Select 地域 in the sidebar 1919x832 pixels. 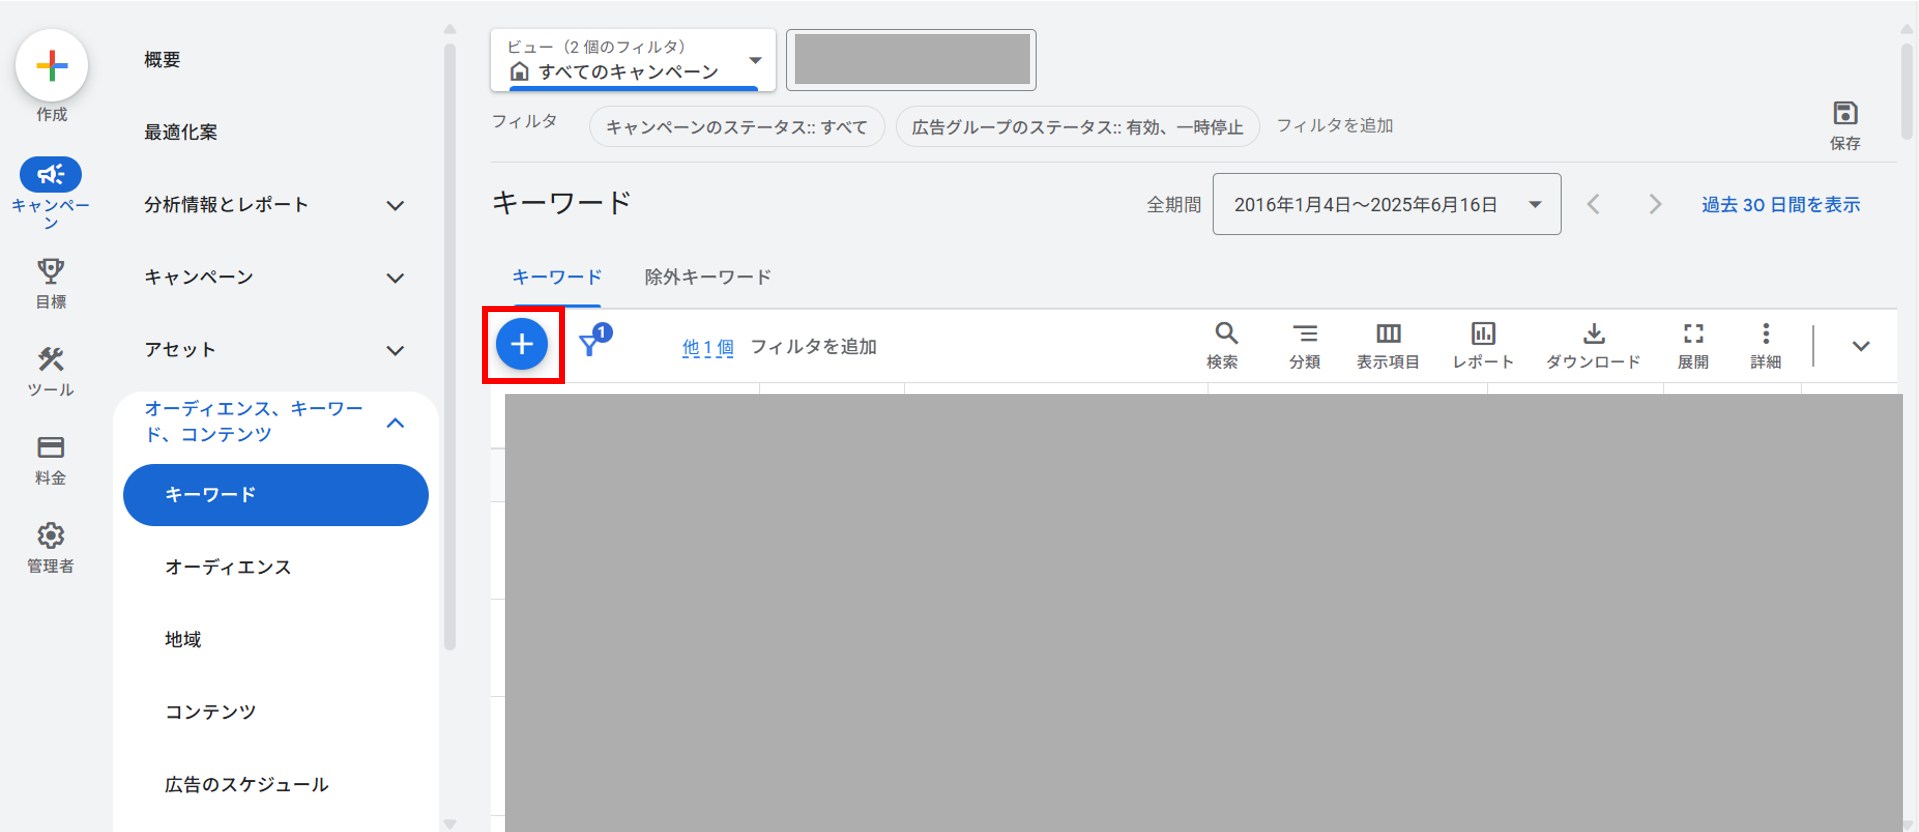click(183, 639)
